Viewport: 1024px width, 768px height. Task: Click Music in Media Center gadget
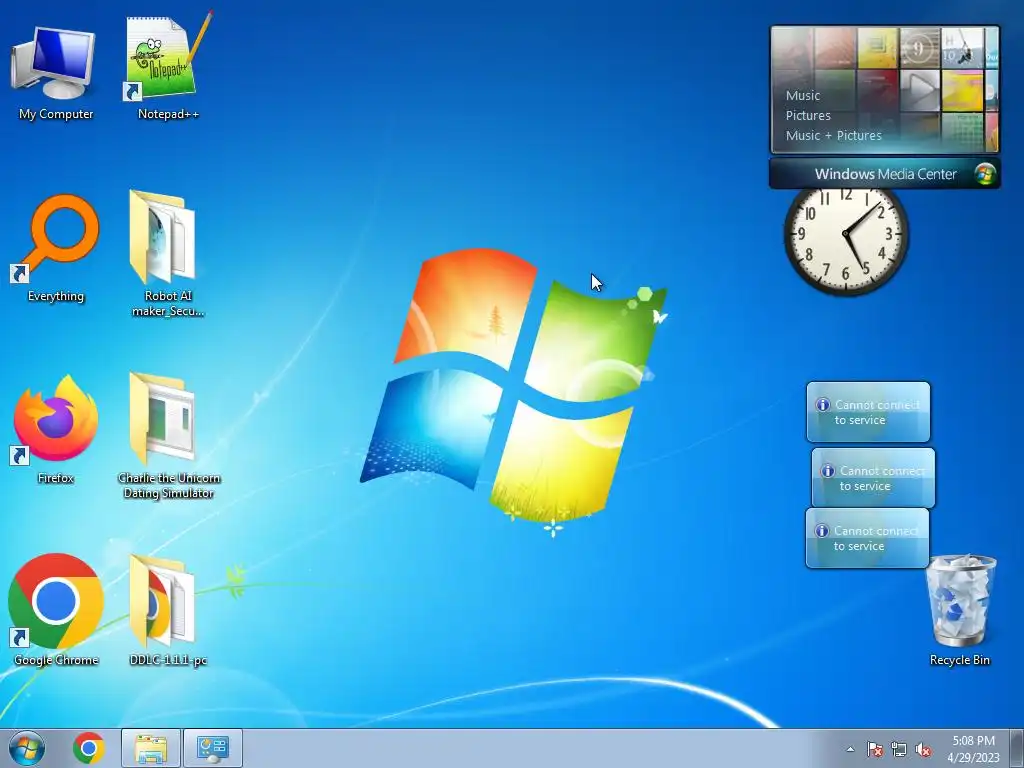803,95
